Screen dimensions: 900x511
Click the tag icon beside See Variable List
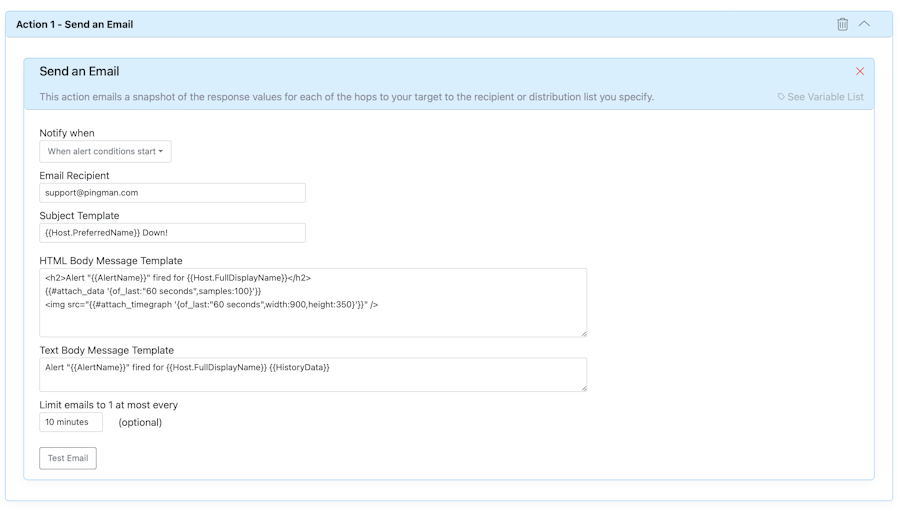pos(781,97)
